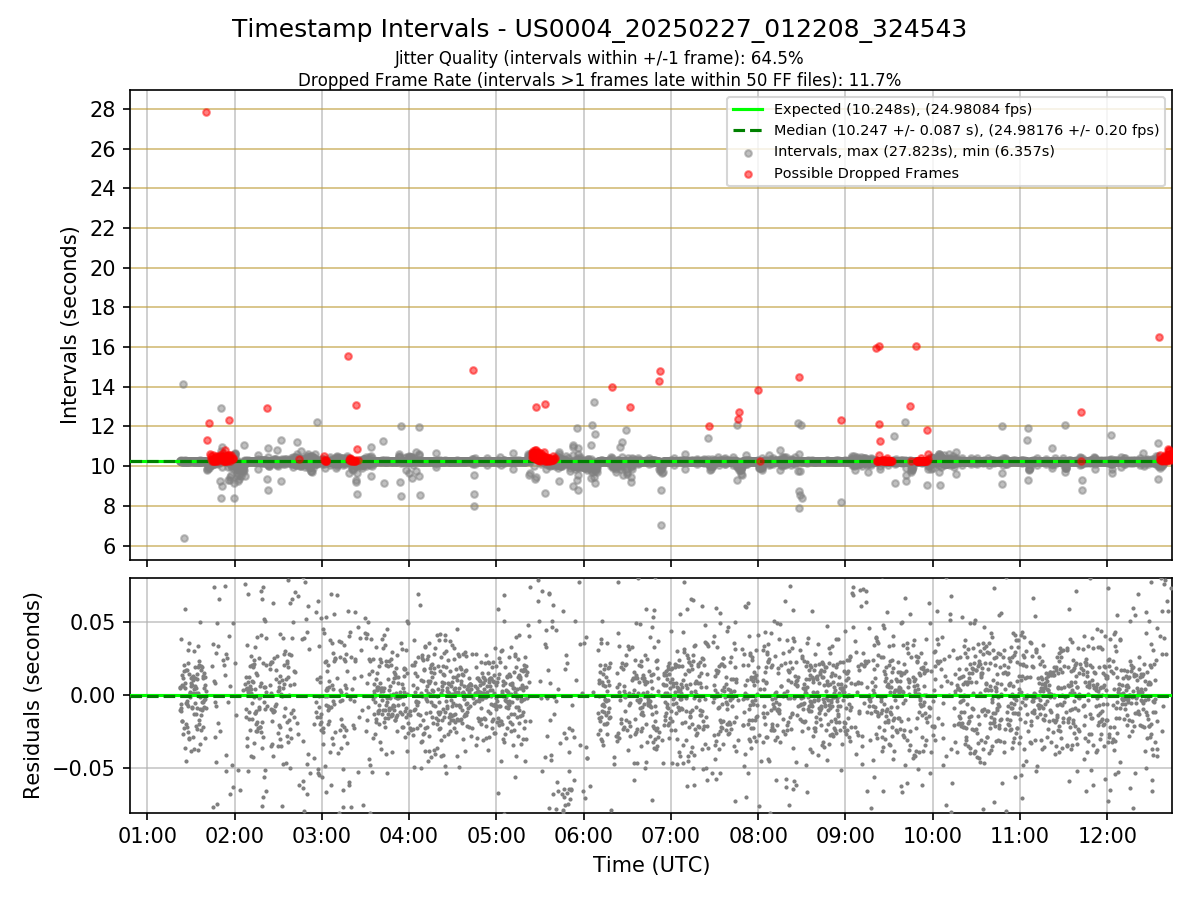Click the x-axis tick label "09:00"
Screen dimensions: 1200x900
point(845,834)
